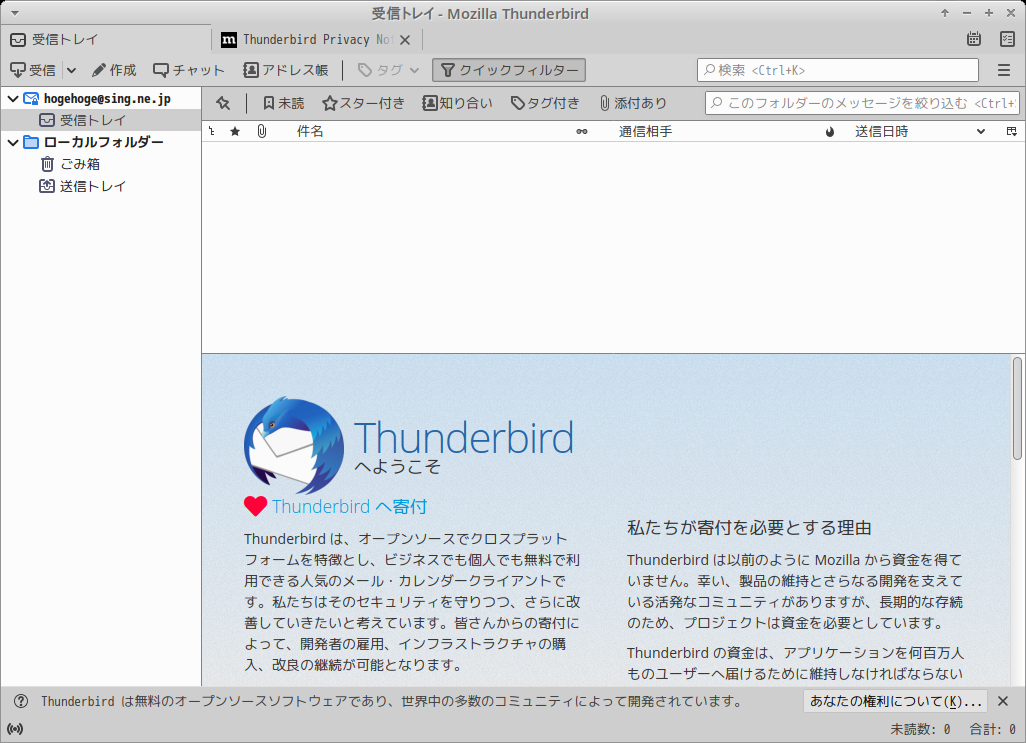Filter messages by スター付き
The width and height of the screenshot is (1026, 743).
(364, 103)
